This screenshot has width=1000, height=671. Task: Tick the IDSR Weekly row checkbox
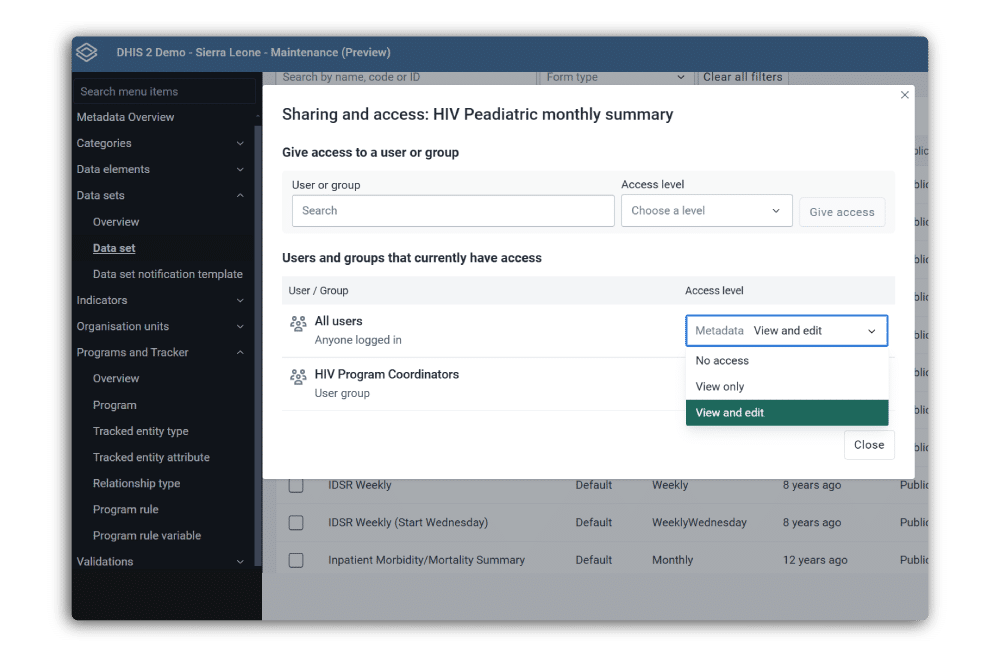(296, 485)
